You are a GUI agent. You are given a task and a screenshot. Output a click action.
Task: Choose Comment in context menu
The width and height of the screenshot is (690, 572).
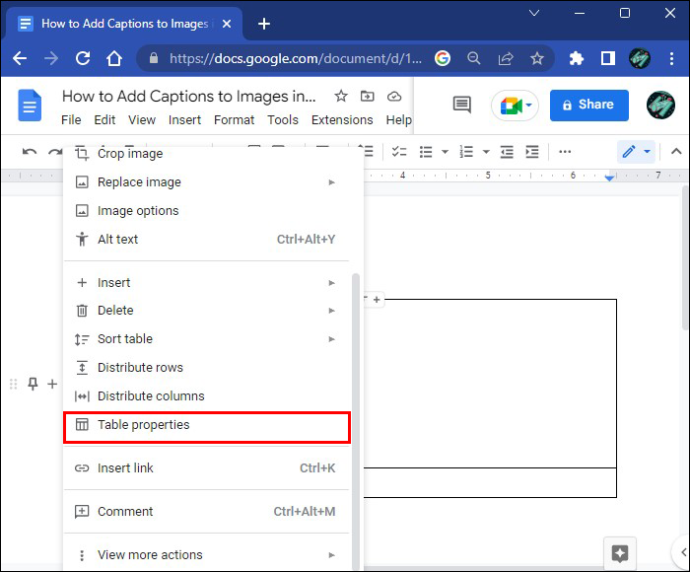(206, 511)
